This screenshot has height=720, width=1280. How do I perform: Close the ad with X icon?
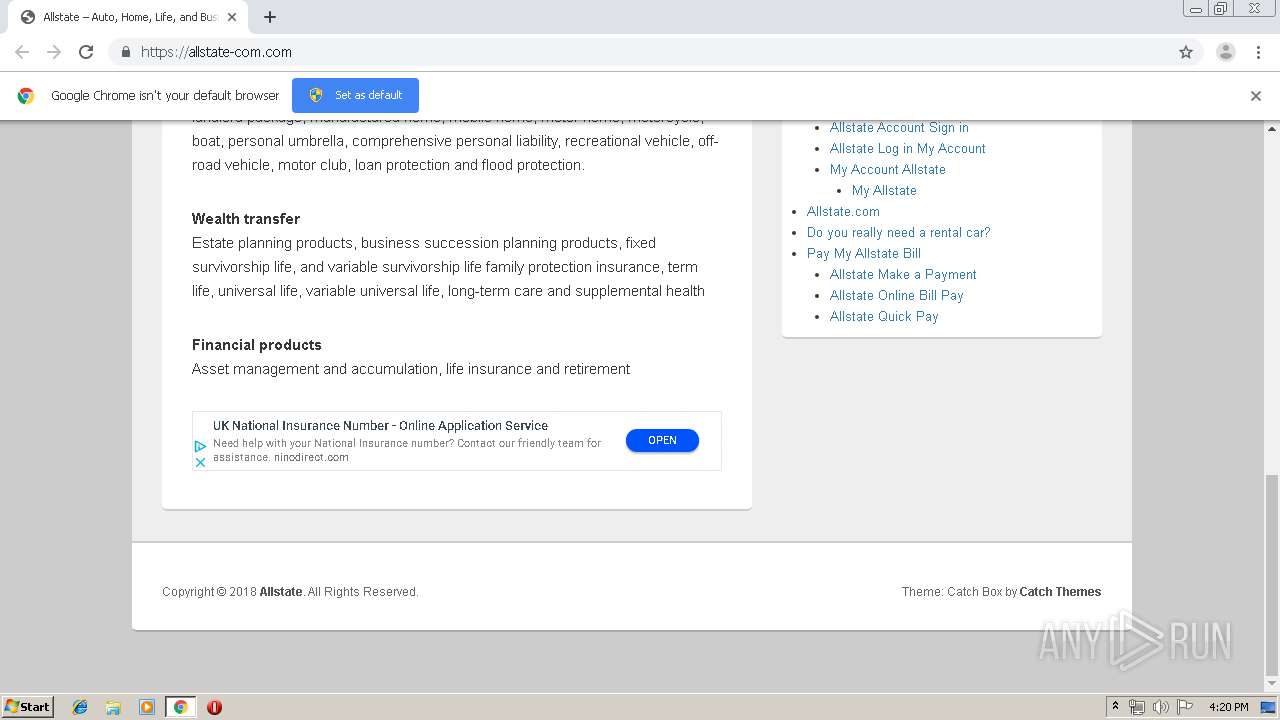pos(200,462)
